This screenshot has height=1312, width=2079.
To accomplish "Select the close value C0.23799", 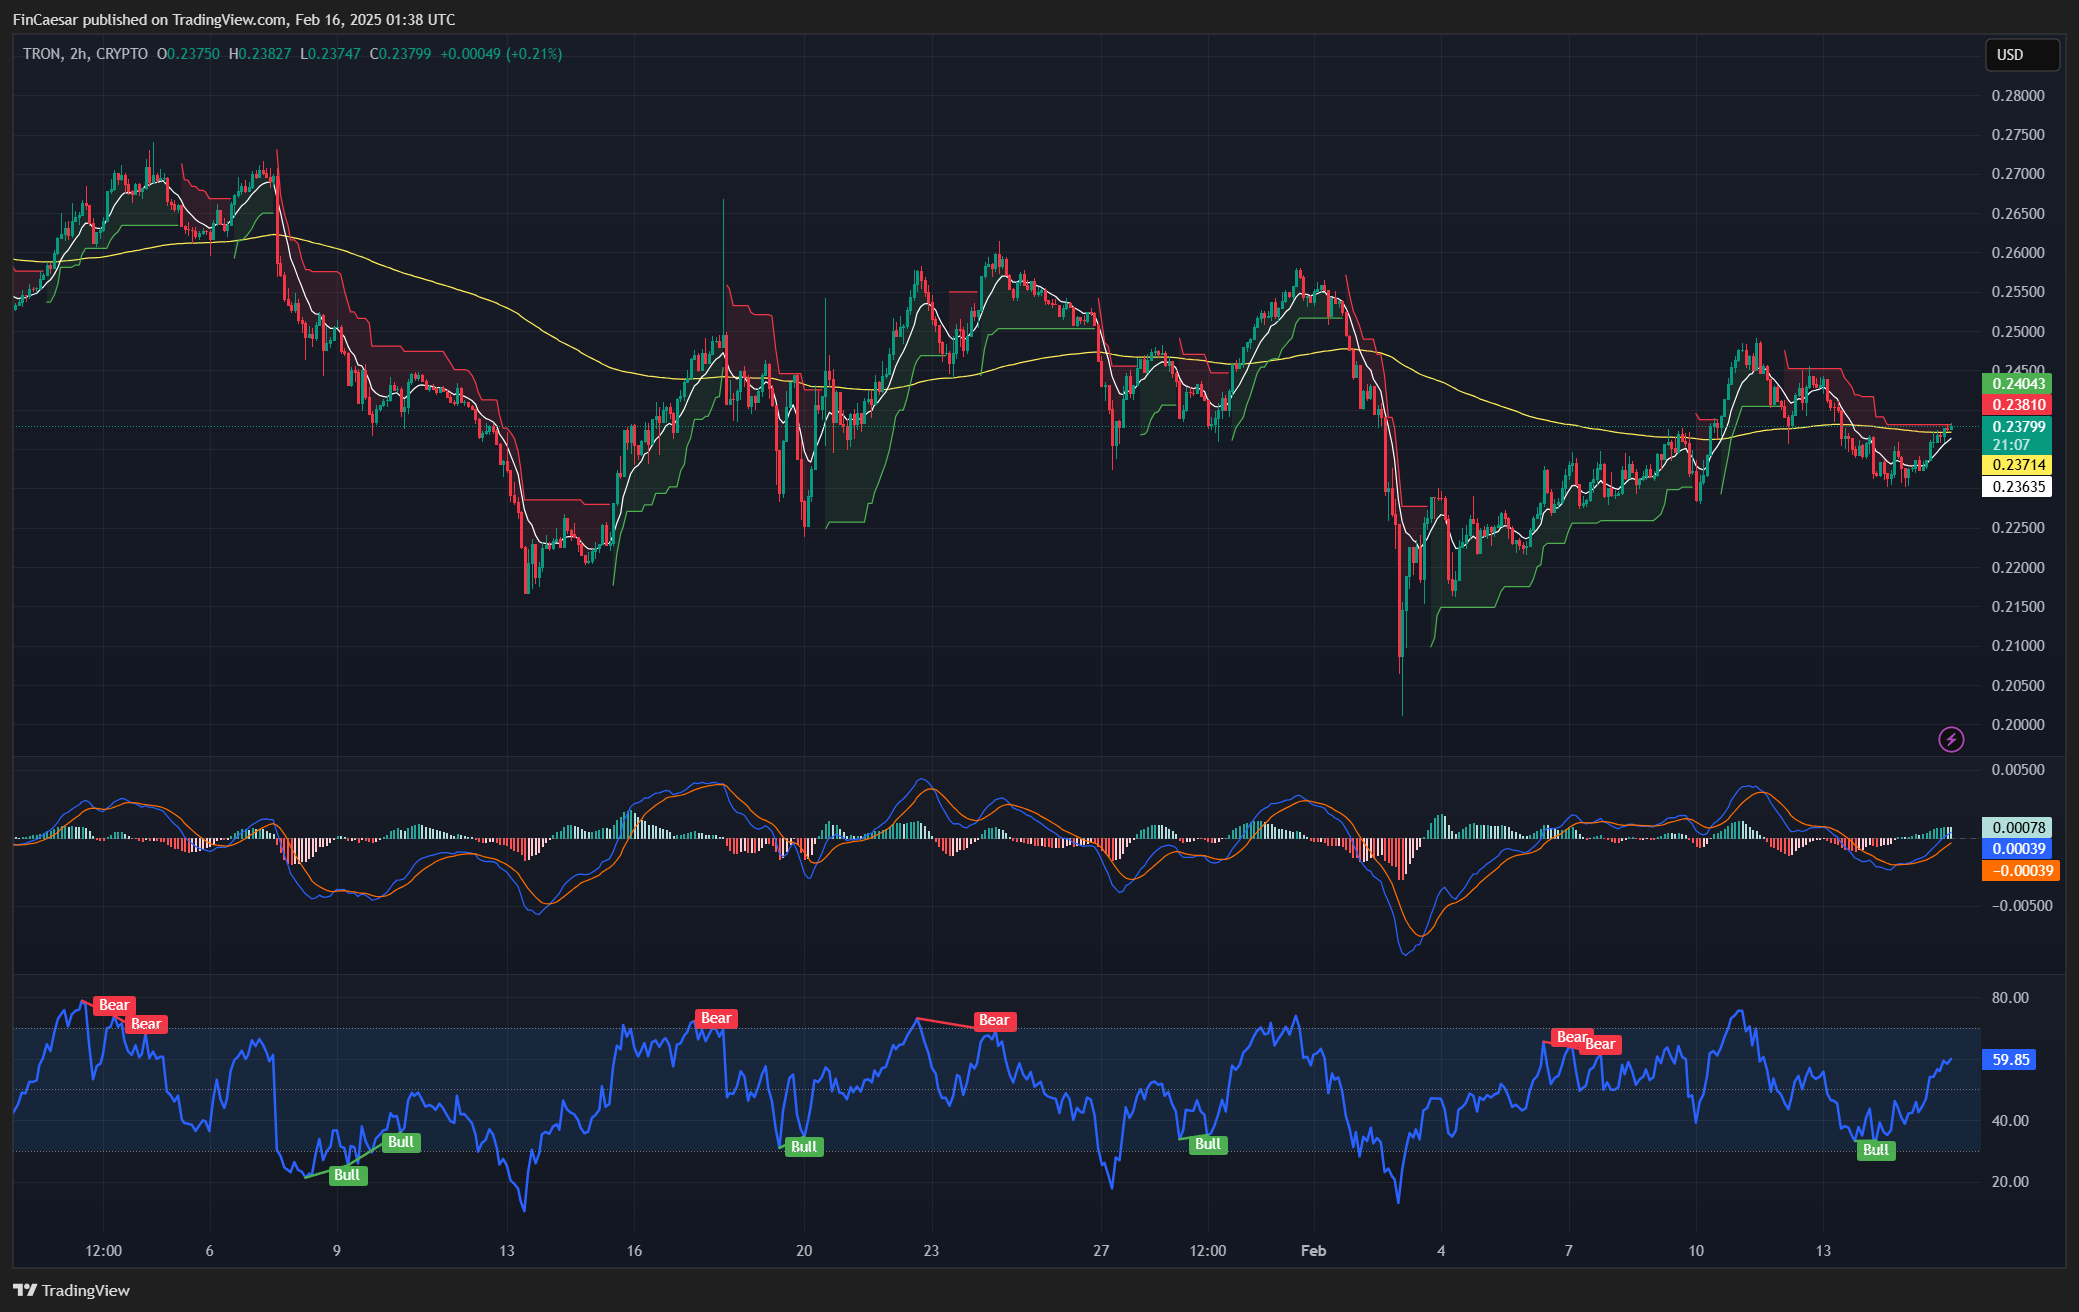I will click(x=400, y=54).
